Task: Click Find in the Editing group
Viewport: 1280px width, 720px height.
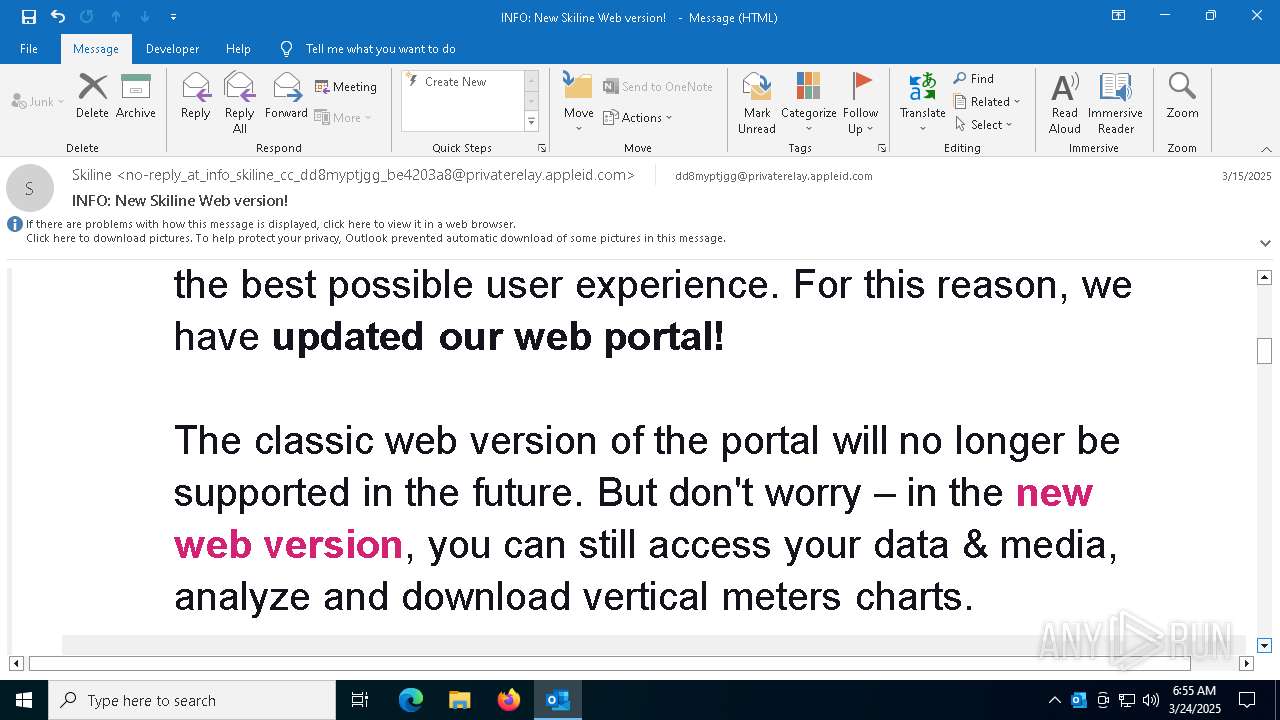Action: pyautogui.click(x=974, y=79)
